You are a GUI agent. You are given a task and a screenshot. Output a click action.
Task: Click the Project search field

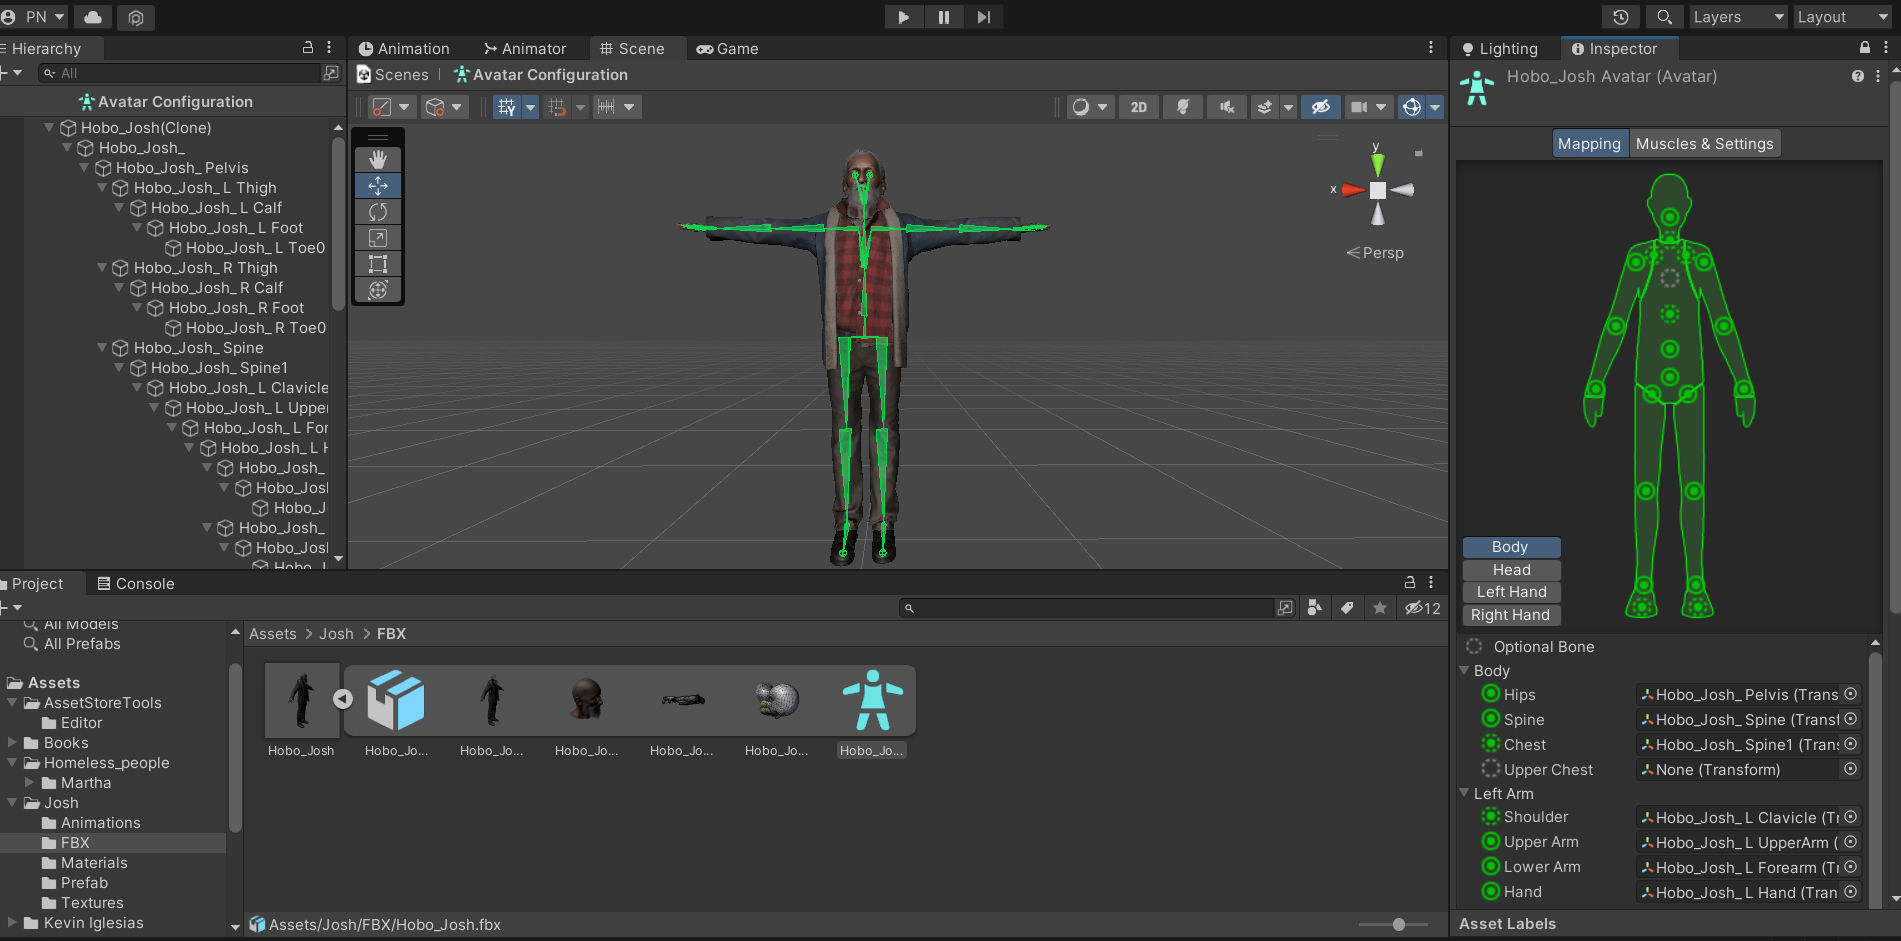(x=1088, y=608)
